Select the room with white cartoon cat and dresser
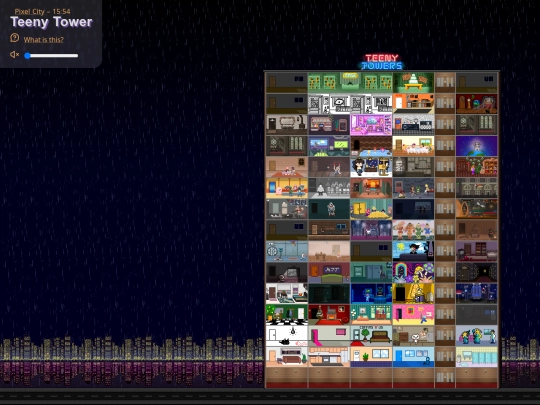Viewport: 540px width, 405px height. point(413,335)
